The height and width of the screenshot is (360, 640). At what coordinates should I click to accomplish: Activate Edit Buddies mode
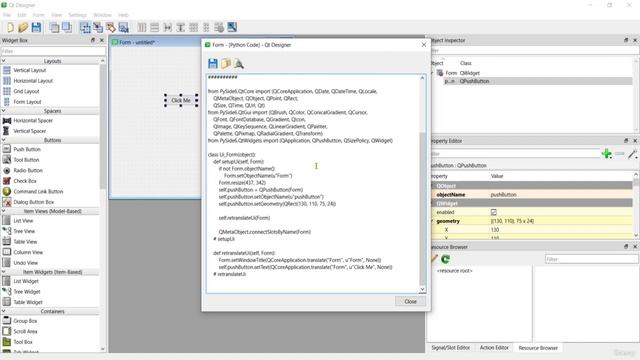[x=111, y=27]
